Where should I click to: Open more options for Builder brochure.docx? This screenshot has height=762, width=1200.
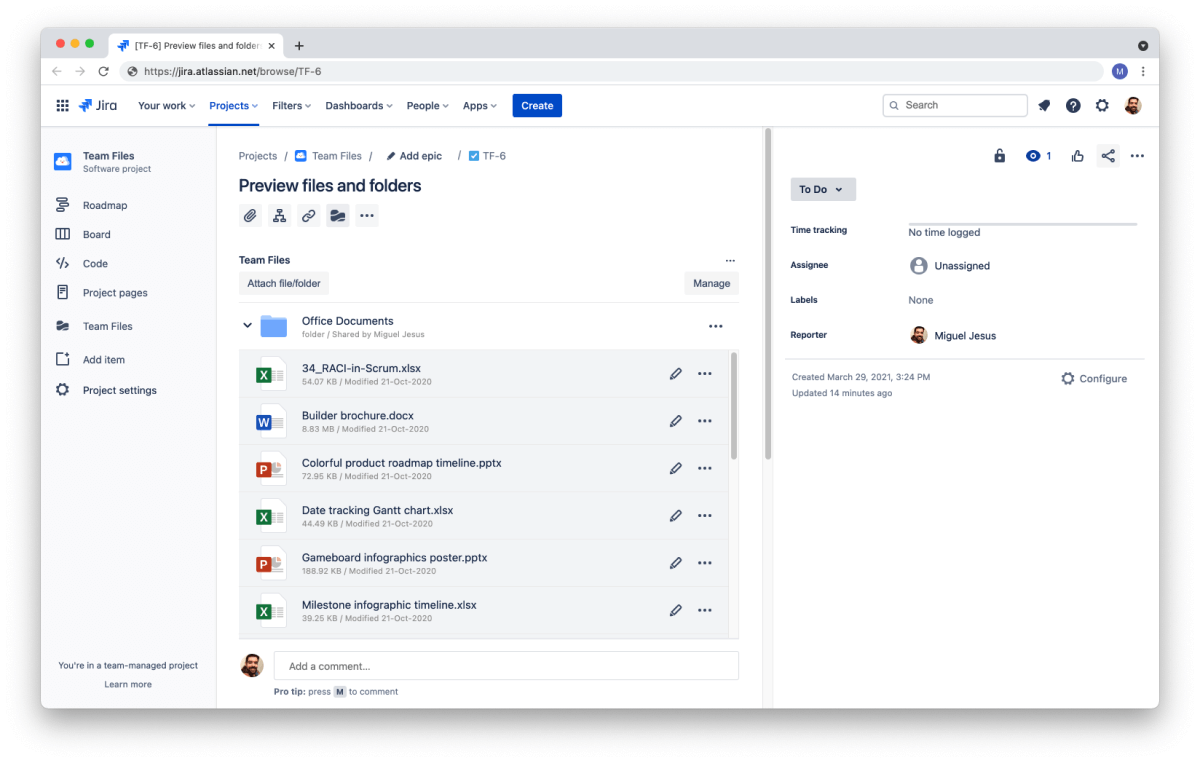tap(705, 421)
